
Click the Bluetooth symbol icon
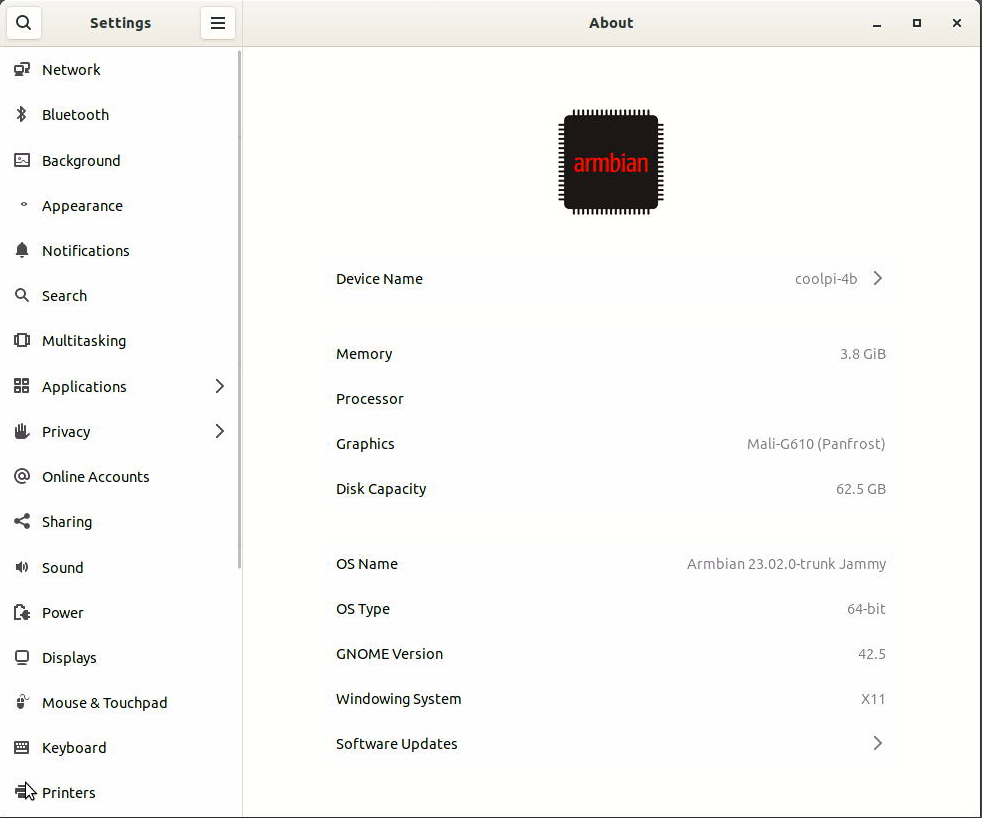(22, 115)
